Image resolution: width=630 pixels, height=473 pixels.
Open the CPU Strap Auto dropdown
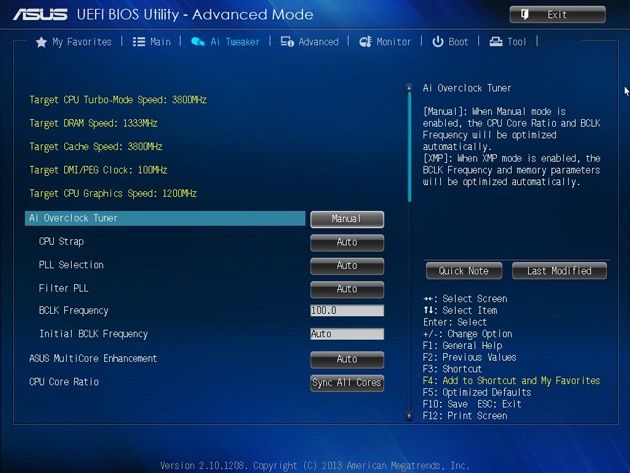click(x=347, y=242)
